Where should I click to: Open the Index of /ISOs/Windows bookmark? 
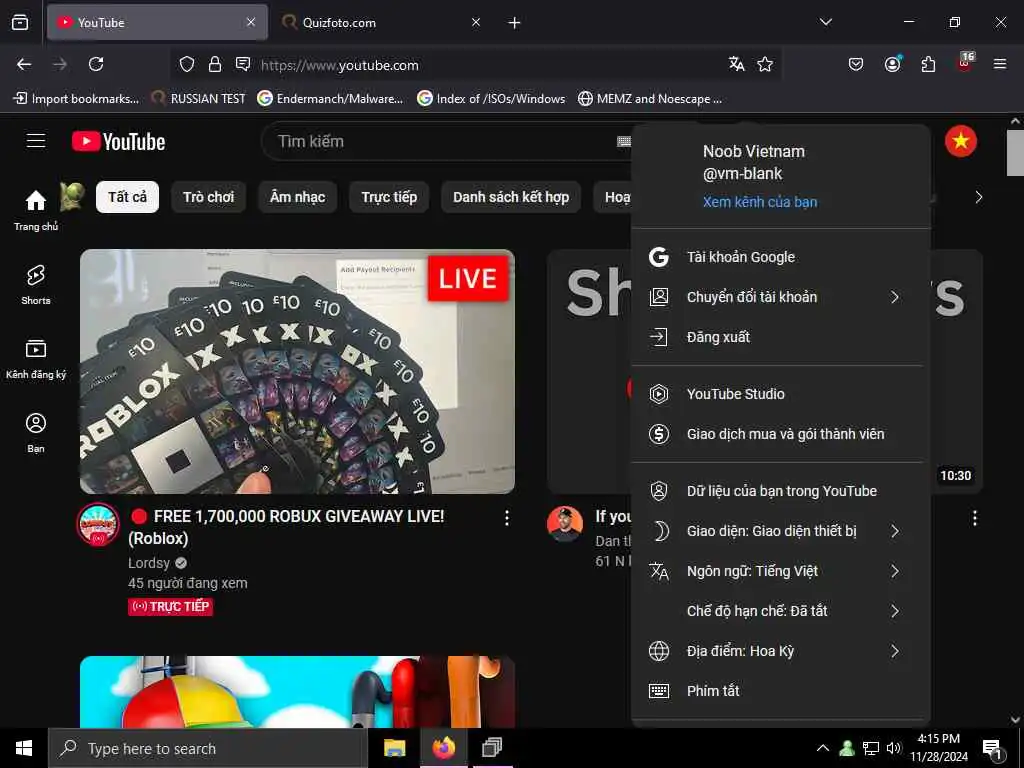[491, 99]
